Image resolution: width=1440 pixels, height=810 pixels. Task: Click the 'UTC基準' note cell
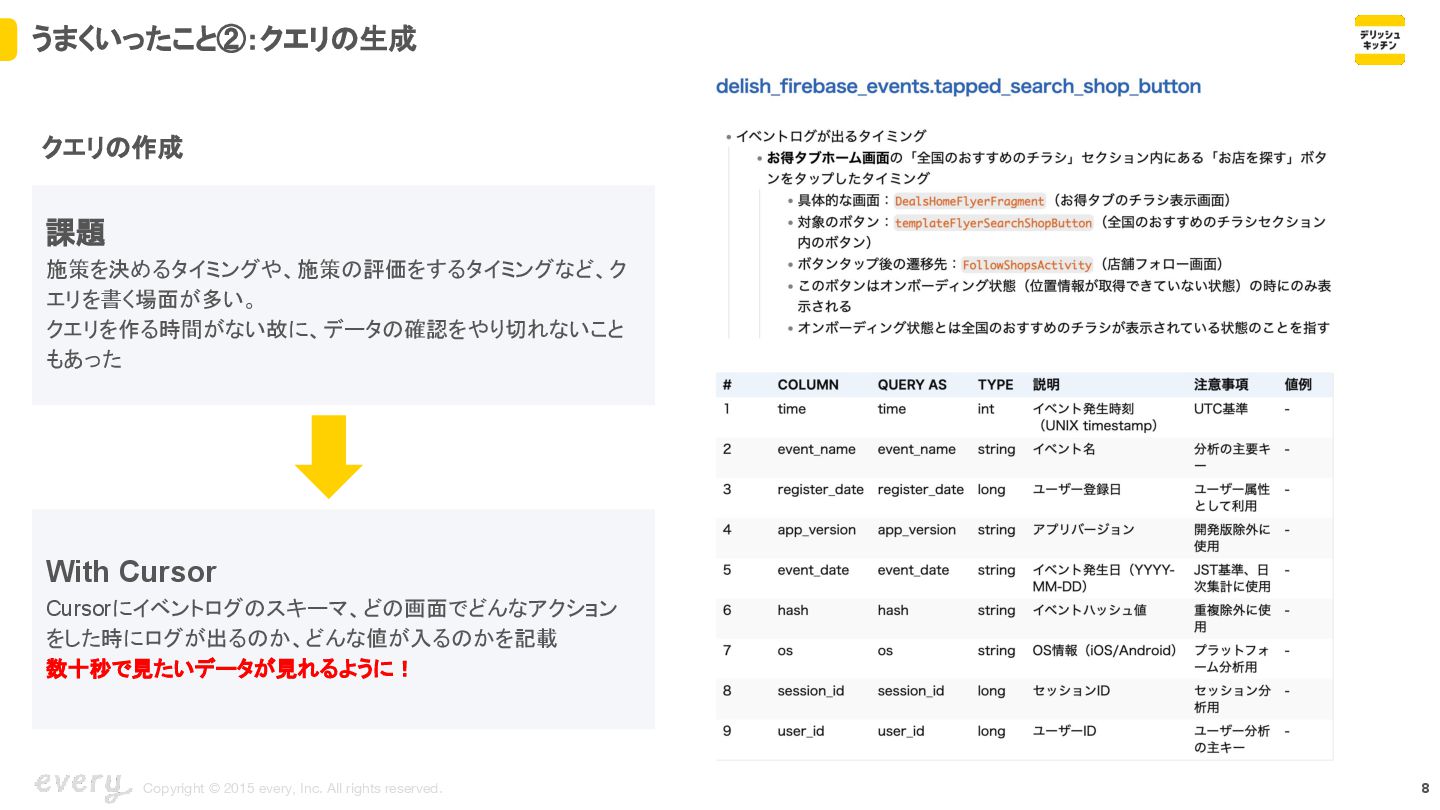coord(1221,409)
